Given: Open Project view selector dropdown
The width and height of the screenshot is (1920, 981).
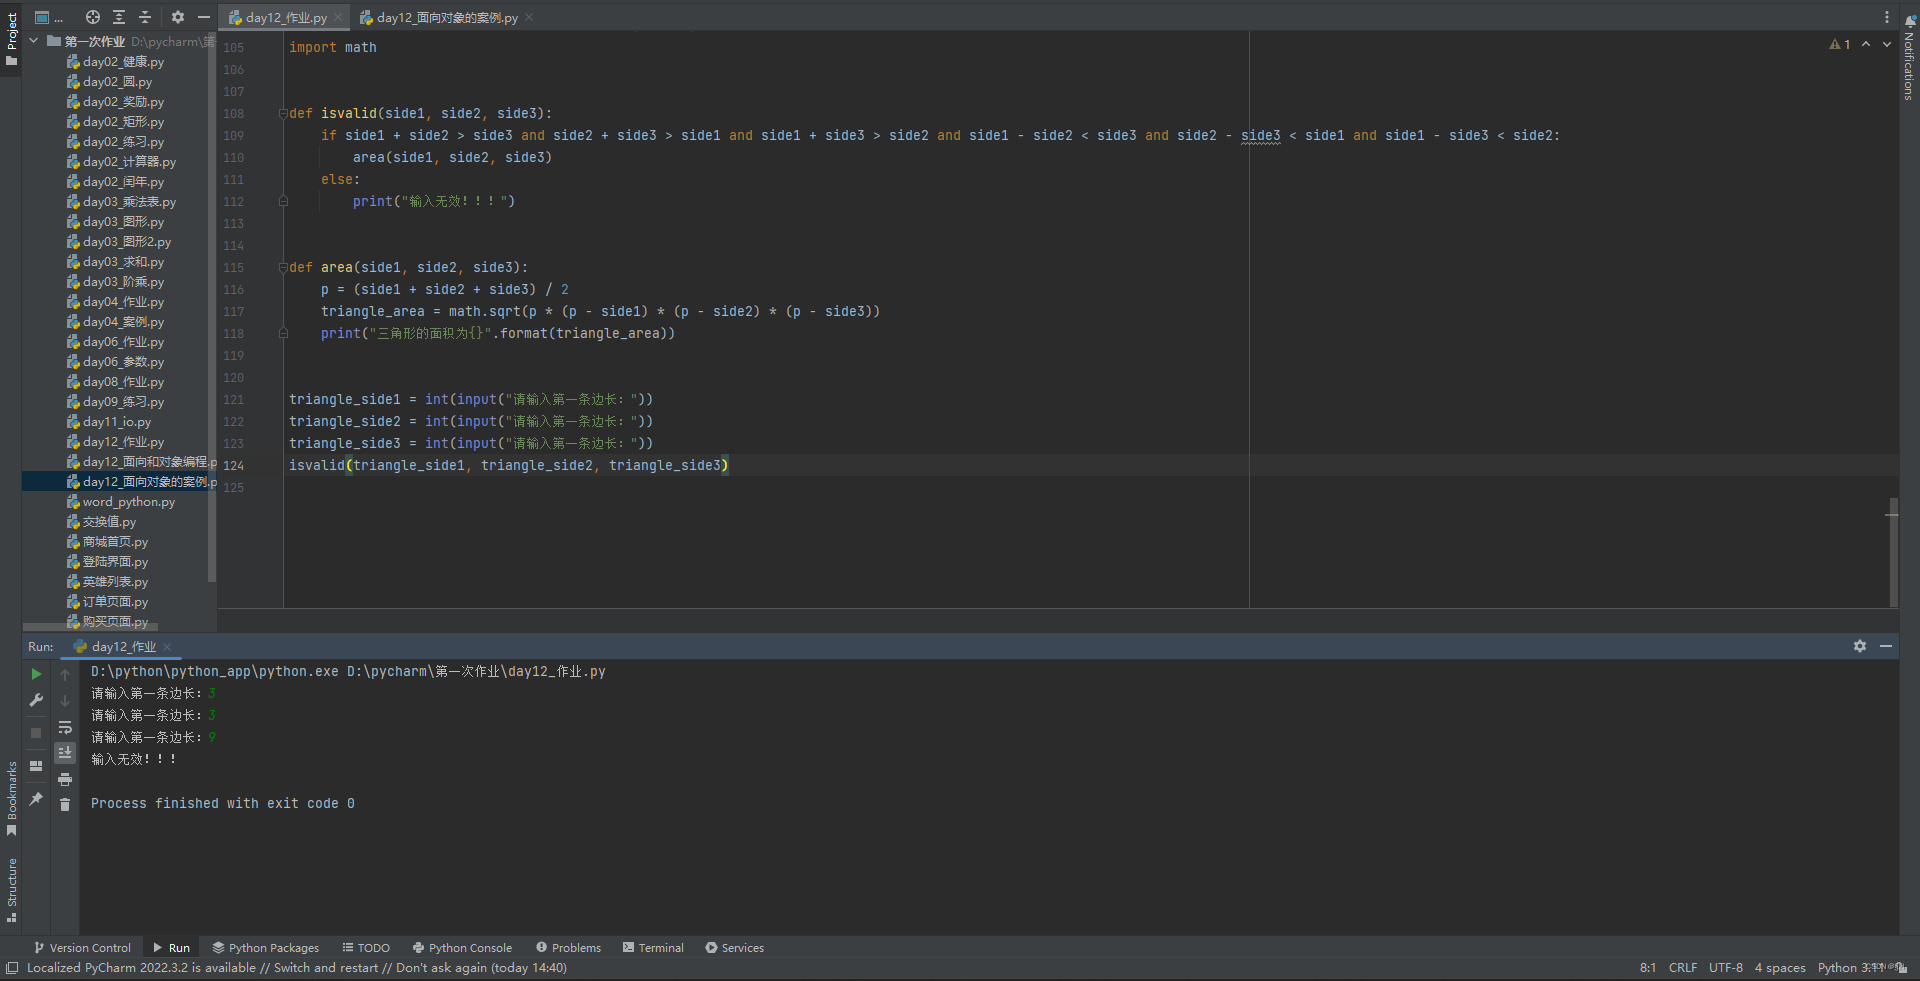Looking at the screenshot, I should [48, 17].
